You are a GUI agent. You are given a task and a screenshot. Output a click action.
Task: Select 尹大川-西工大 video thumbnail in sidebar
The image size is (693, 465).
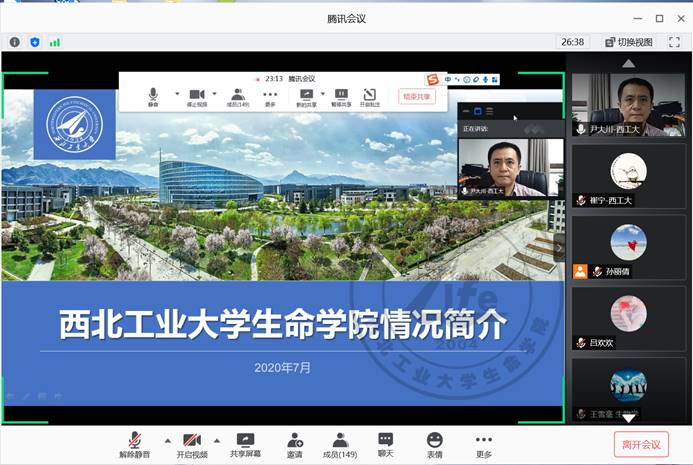pos(628,105)
